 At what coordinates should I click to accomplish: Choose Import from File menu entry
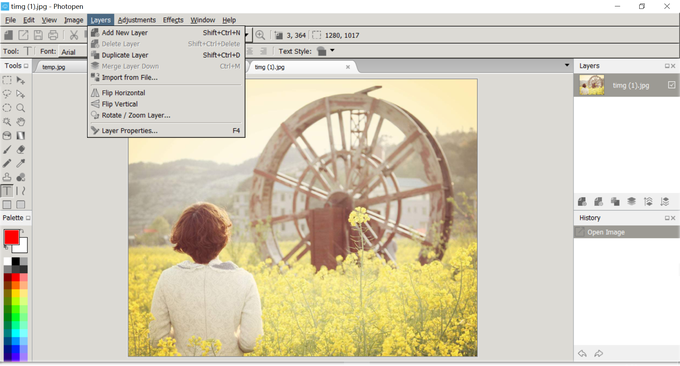pyautogui.click(x=166, y=78)
